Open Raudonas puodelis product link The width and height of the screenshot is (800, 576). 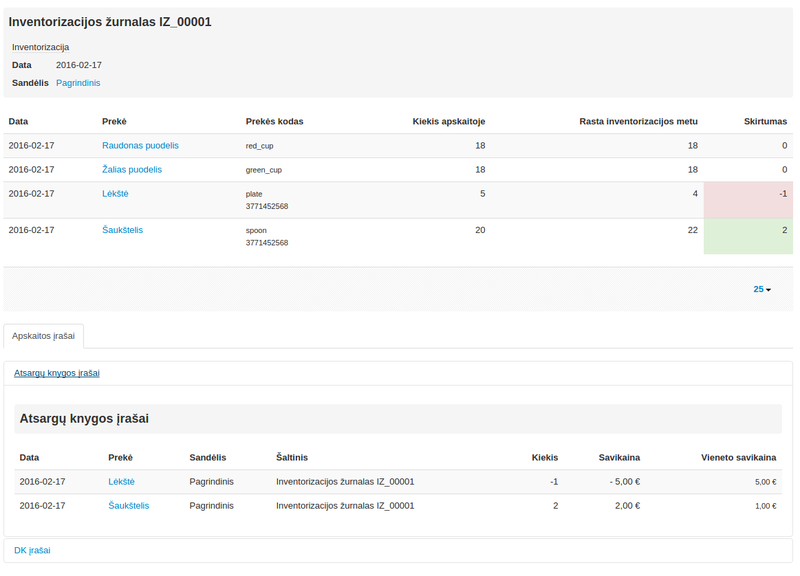click(140, 145)
